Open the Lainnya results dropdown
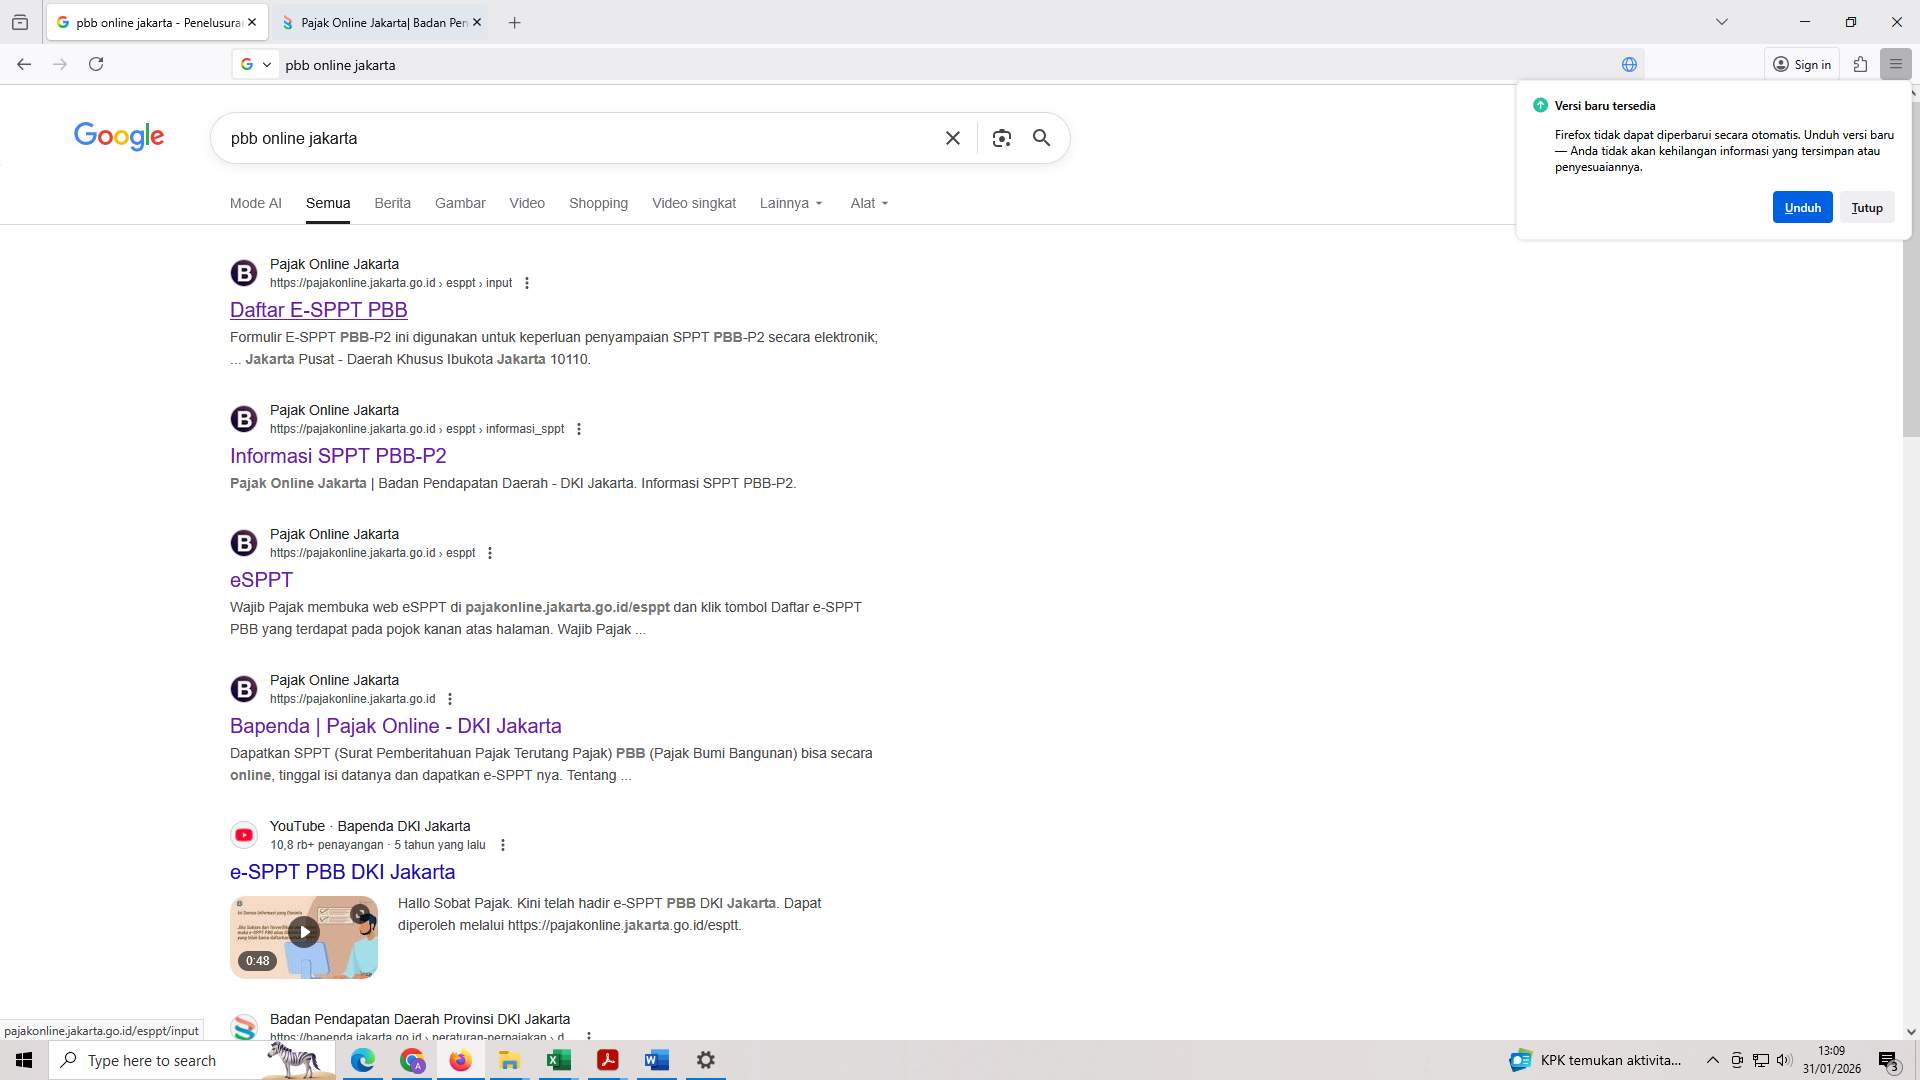Screen dimensions: 1920x1080 coord(790,203)
